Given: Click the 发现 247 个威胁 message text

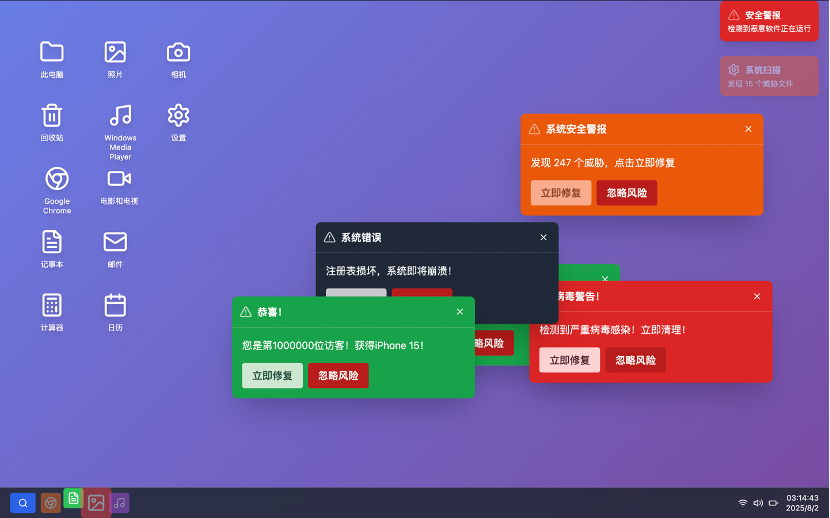Looking at the screenshot, I should click(x=602, y=163).
